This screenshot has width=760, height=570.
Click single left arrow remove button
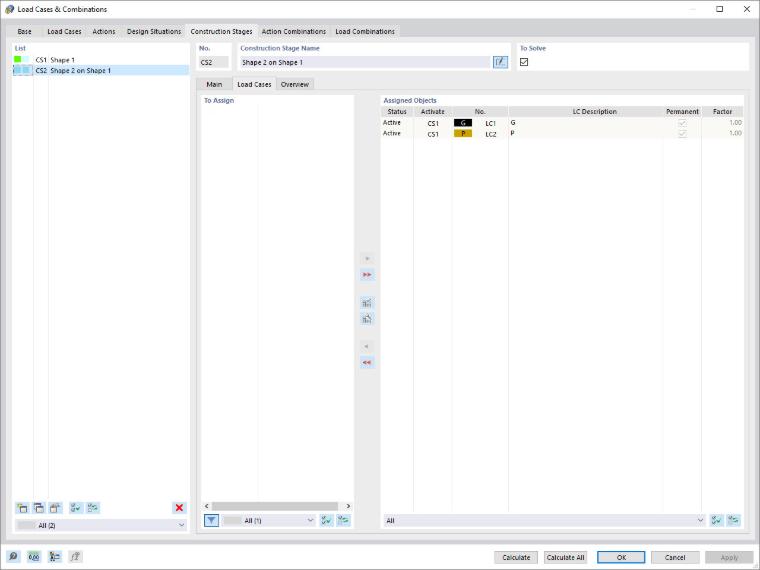367,347
